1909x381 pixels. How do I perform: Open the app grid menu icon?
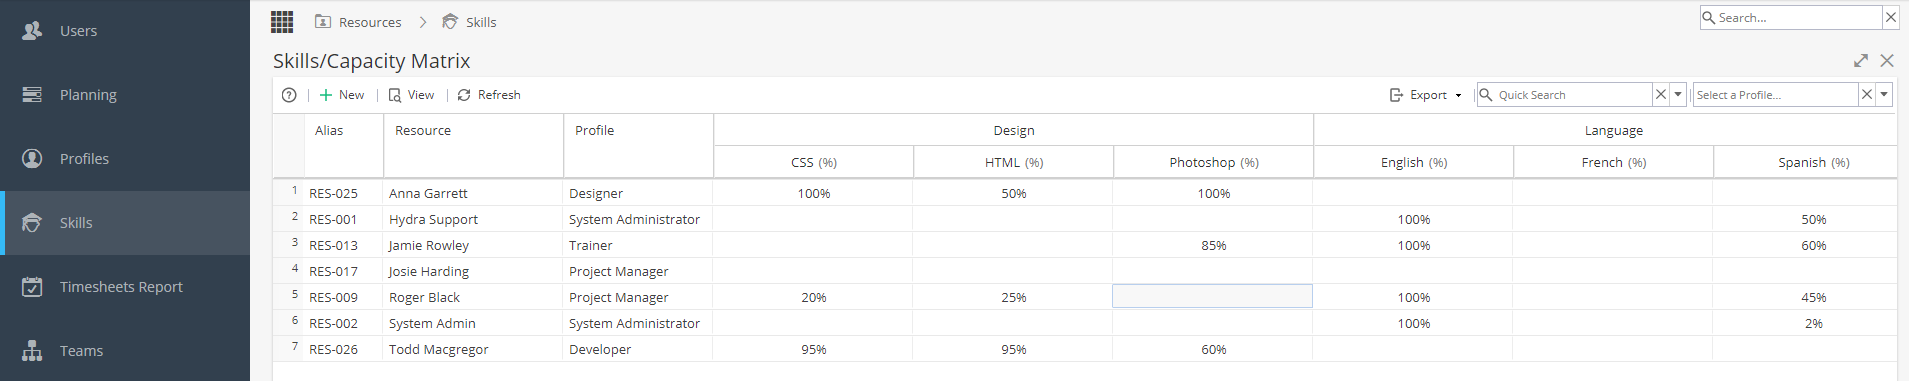282,21
